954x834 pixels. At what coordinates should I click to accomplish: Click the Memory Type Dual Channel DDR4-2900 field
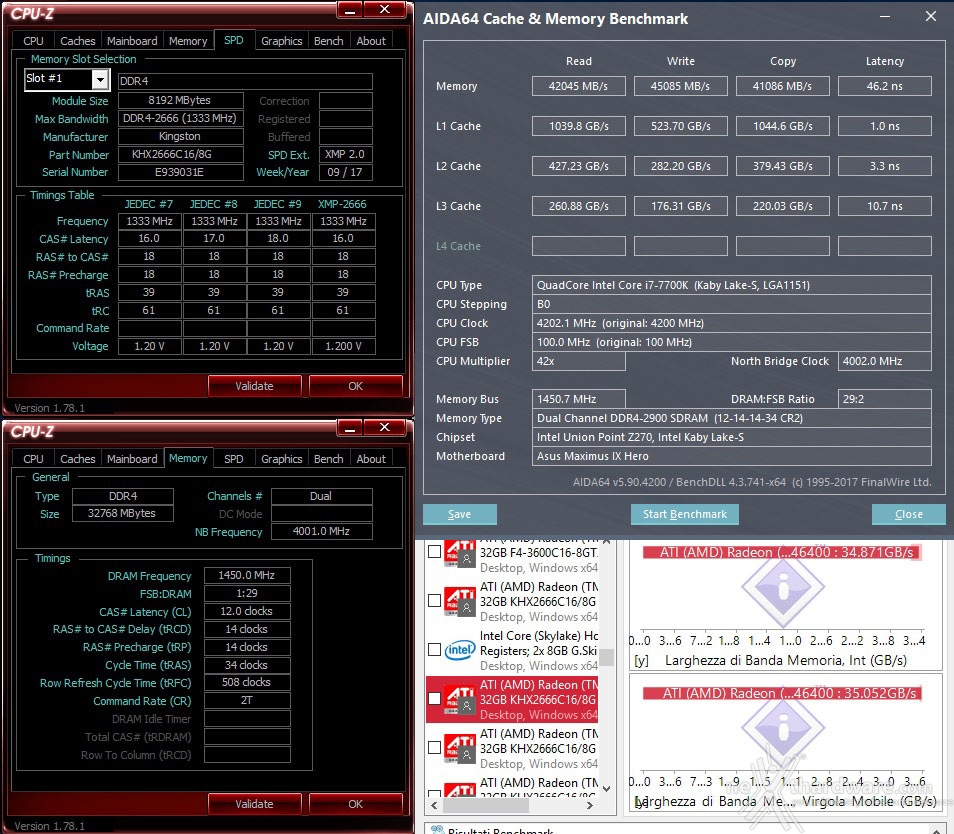[731, 418]
